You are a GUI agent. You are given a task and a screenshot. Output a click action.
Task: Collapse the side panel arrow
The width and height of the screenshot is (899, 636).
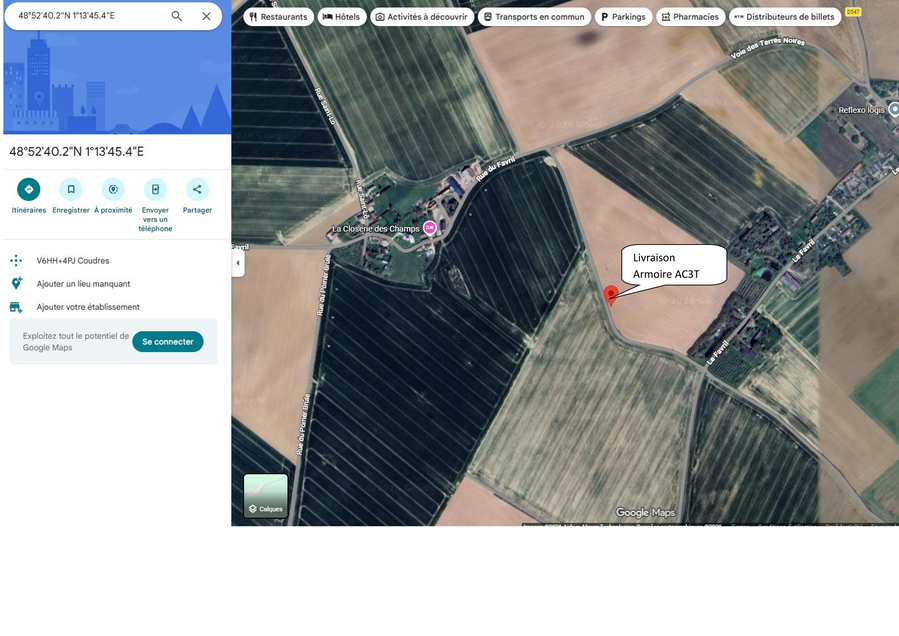(238, 263)
